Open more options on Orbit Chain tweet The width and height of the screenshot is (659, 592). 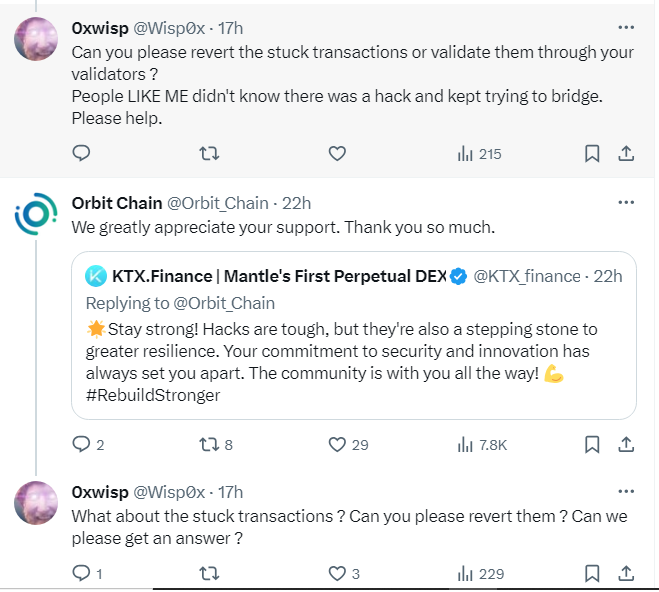coord(626,202)
